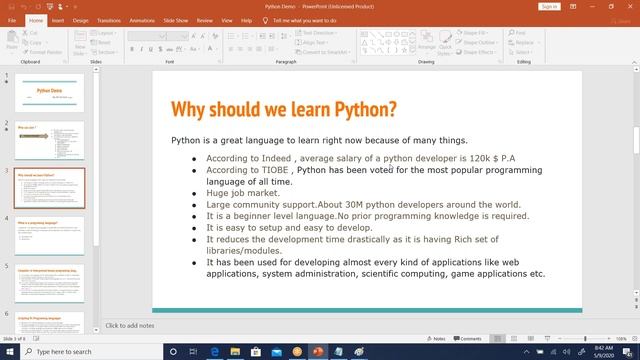Open Comments pane from status bar
640x360 pixels.
467,339
